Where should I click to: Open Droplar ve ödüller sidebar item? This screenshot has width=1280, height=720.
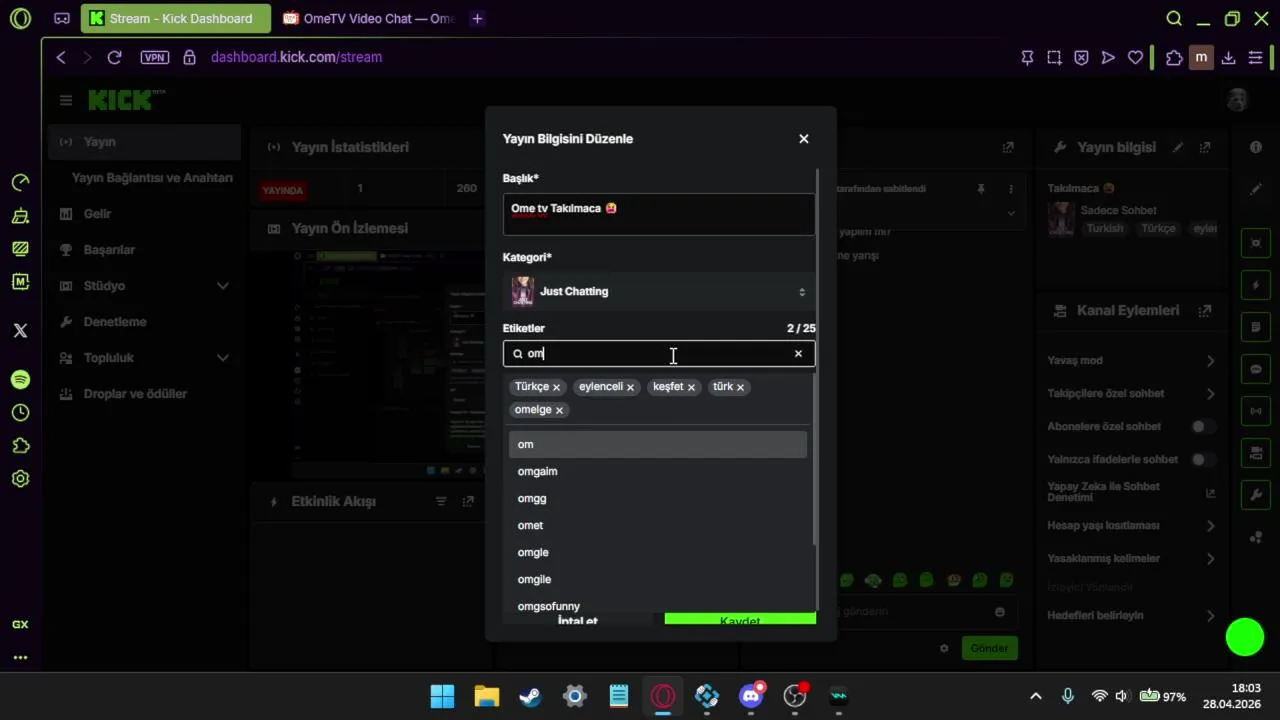click(x=144, y=394)
